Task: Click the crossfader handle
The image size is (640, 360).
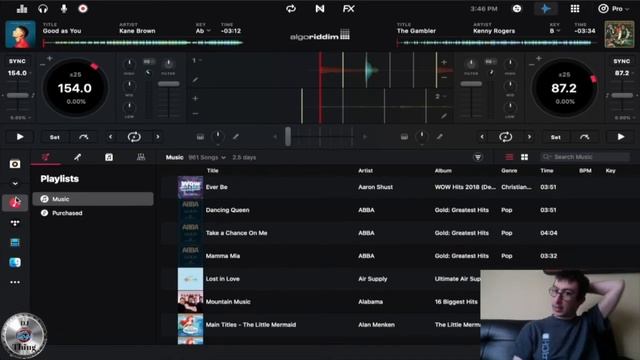Action: [x=288, y=136]
